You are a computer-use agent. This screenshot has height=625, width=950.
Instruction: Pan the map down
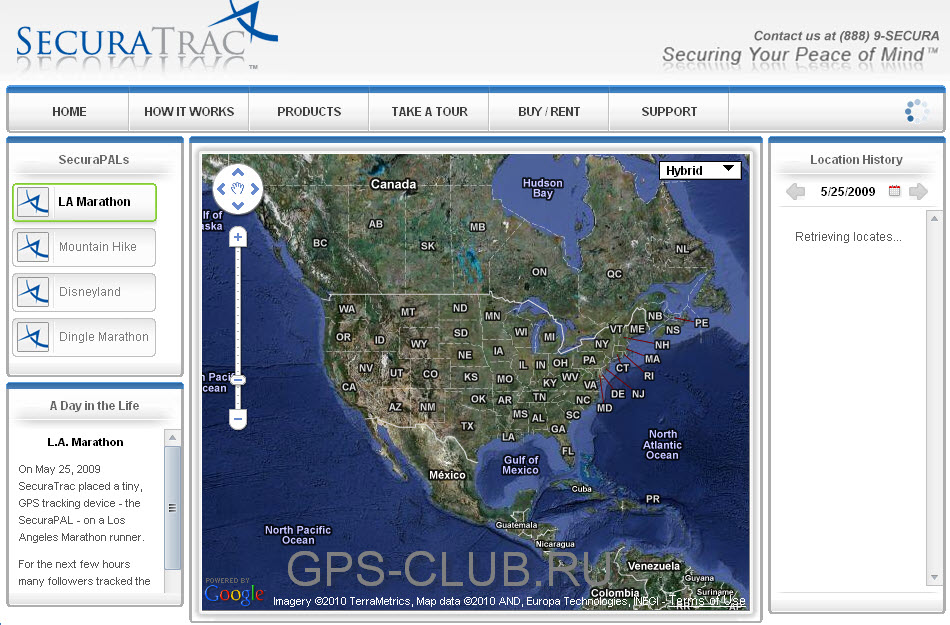tap(238, 205)
